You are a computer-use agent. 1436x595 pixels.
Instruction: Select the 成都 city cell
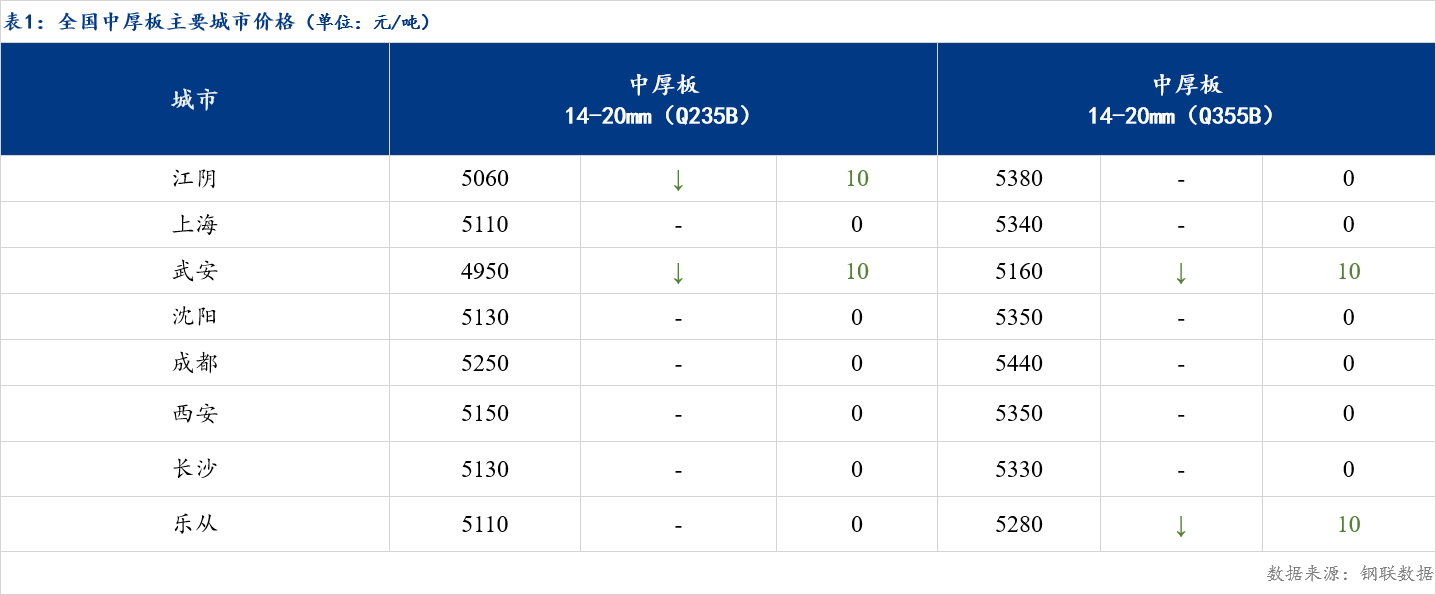(x=194, y=363)
